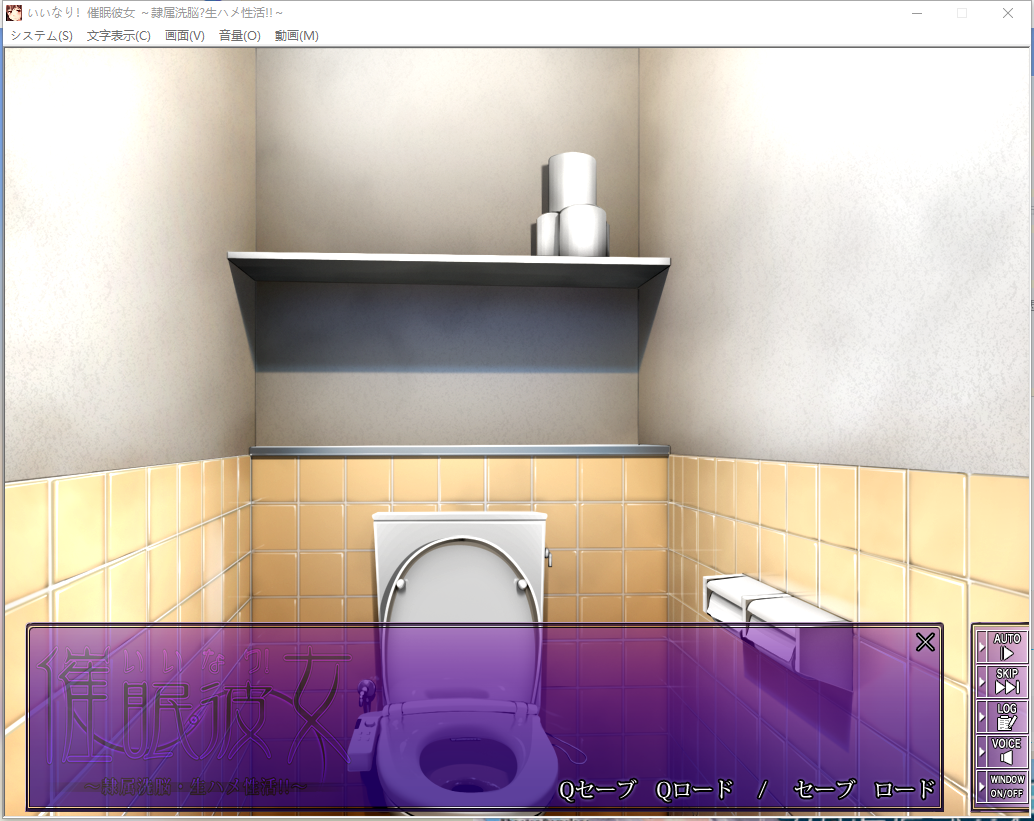
Task: Open the システム(S) menu
Action: coord(41,35)
